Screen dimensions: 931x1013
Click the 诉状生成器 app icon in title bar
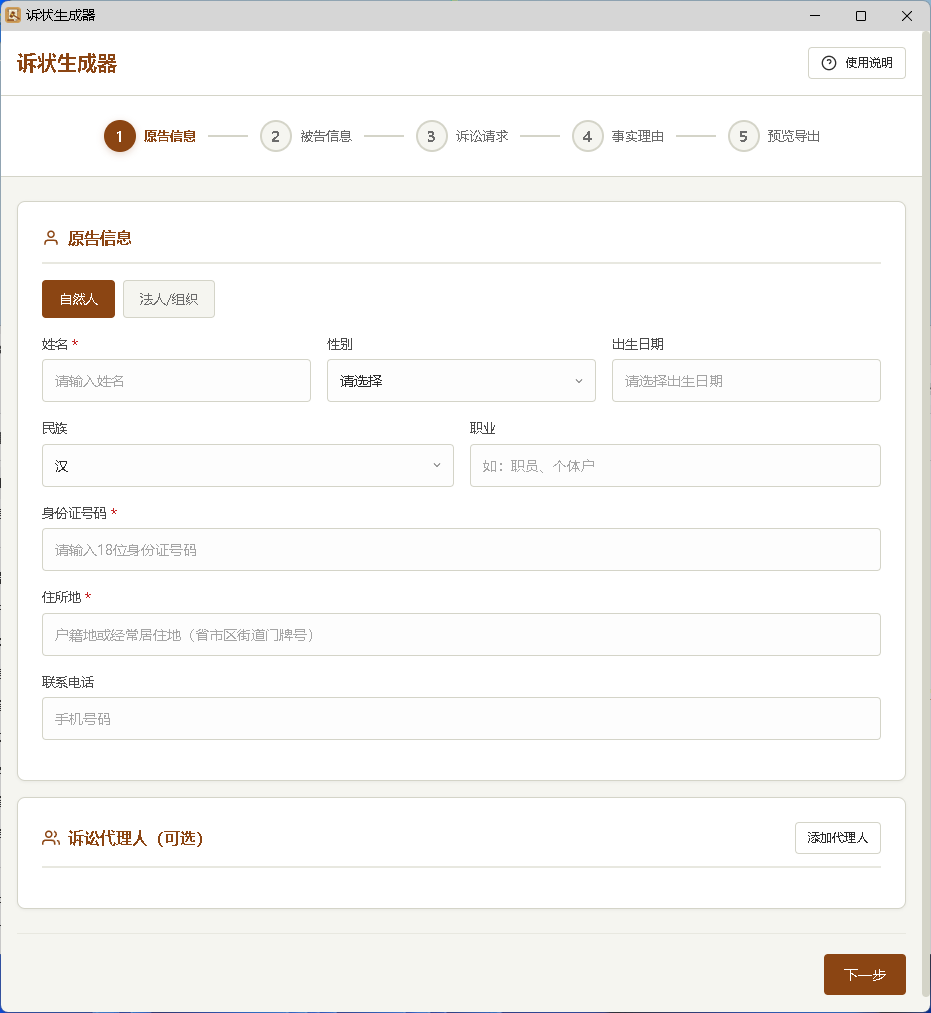13,15
